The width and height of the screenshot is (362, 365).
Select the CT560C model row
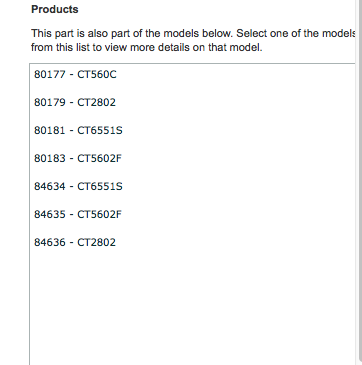pyautogui.click(x=75, y=74)
